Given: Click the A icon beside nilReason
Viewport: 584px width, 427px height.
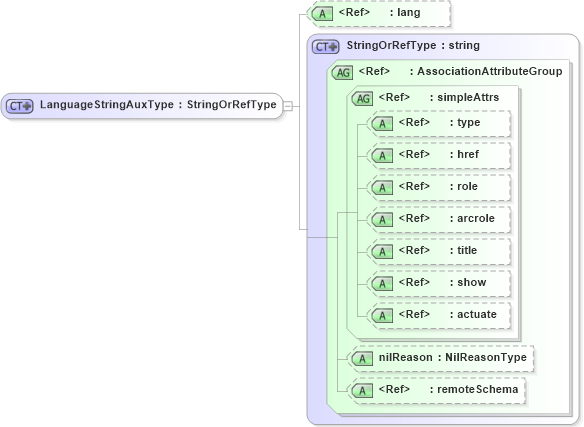Looking at the screenshot, I should coord(362,359).
